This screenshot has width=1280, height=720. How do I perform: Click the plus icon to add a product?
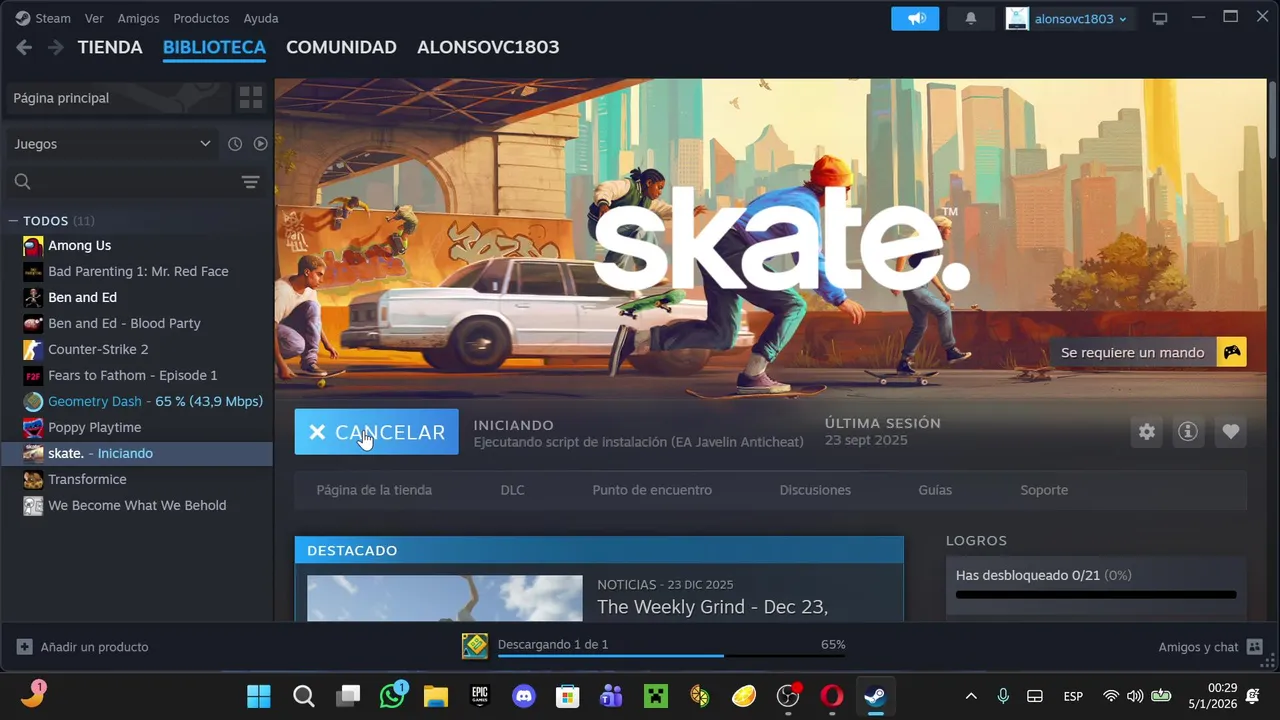25,647
